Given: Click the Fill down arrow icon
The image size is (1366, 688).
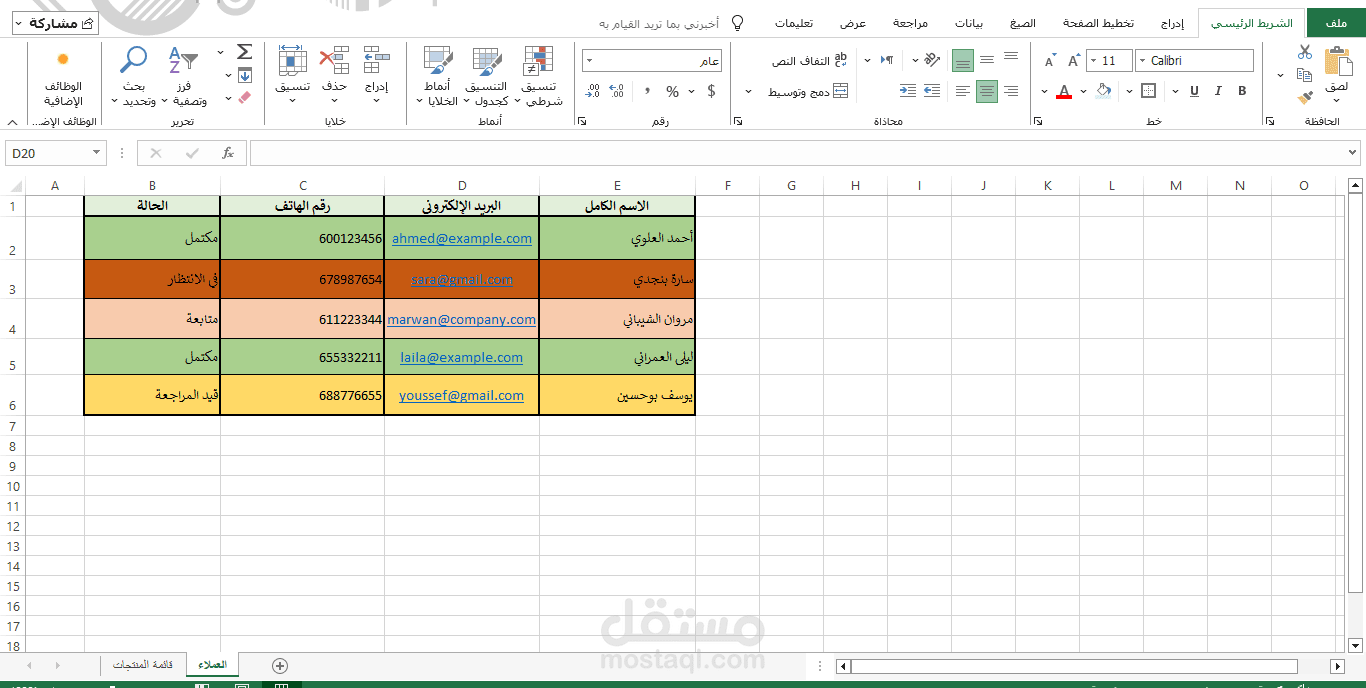Looking at the screenshot, I should pyautogui.click(x=244, y=75).
